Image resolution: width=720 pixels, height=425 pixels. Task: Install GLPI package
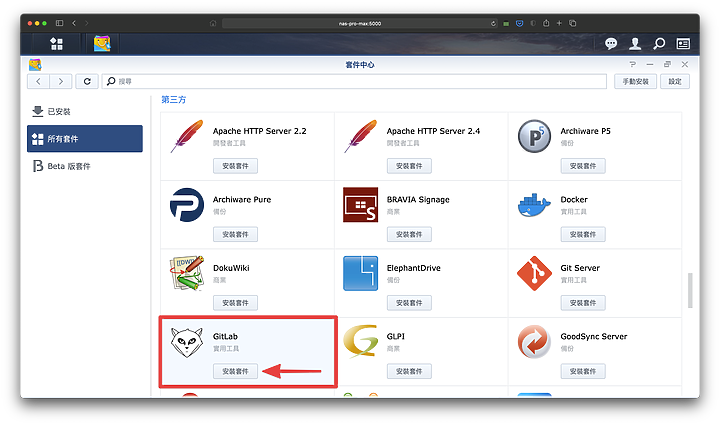click(x=409, y=371)
